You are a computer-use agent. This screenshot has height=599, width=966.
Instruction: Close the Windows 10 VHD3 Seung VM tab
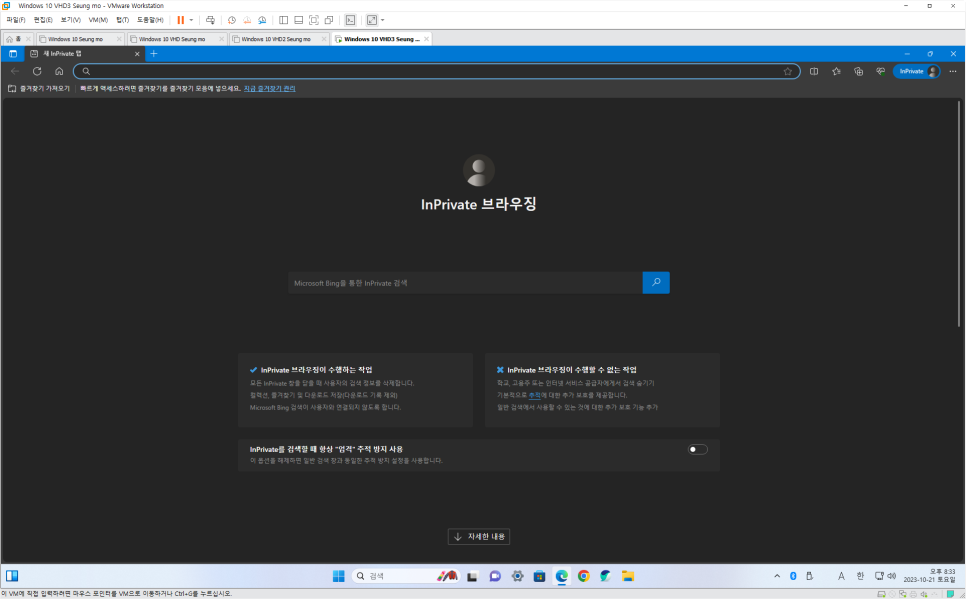(x=426, y=39)
